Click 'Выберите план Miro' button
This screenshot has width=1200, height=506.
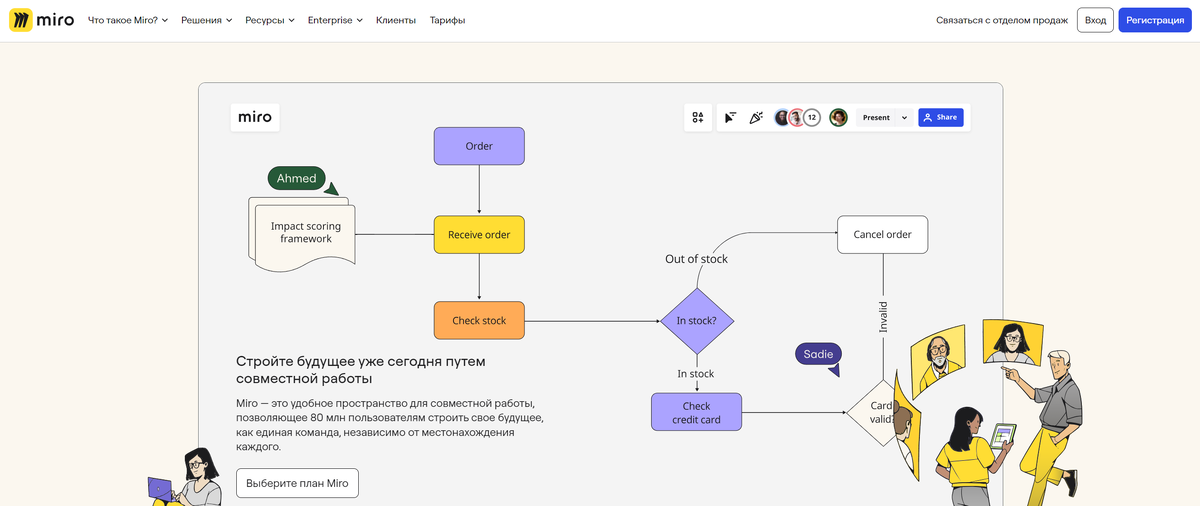click(x=297, y=483)
